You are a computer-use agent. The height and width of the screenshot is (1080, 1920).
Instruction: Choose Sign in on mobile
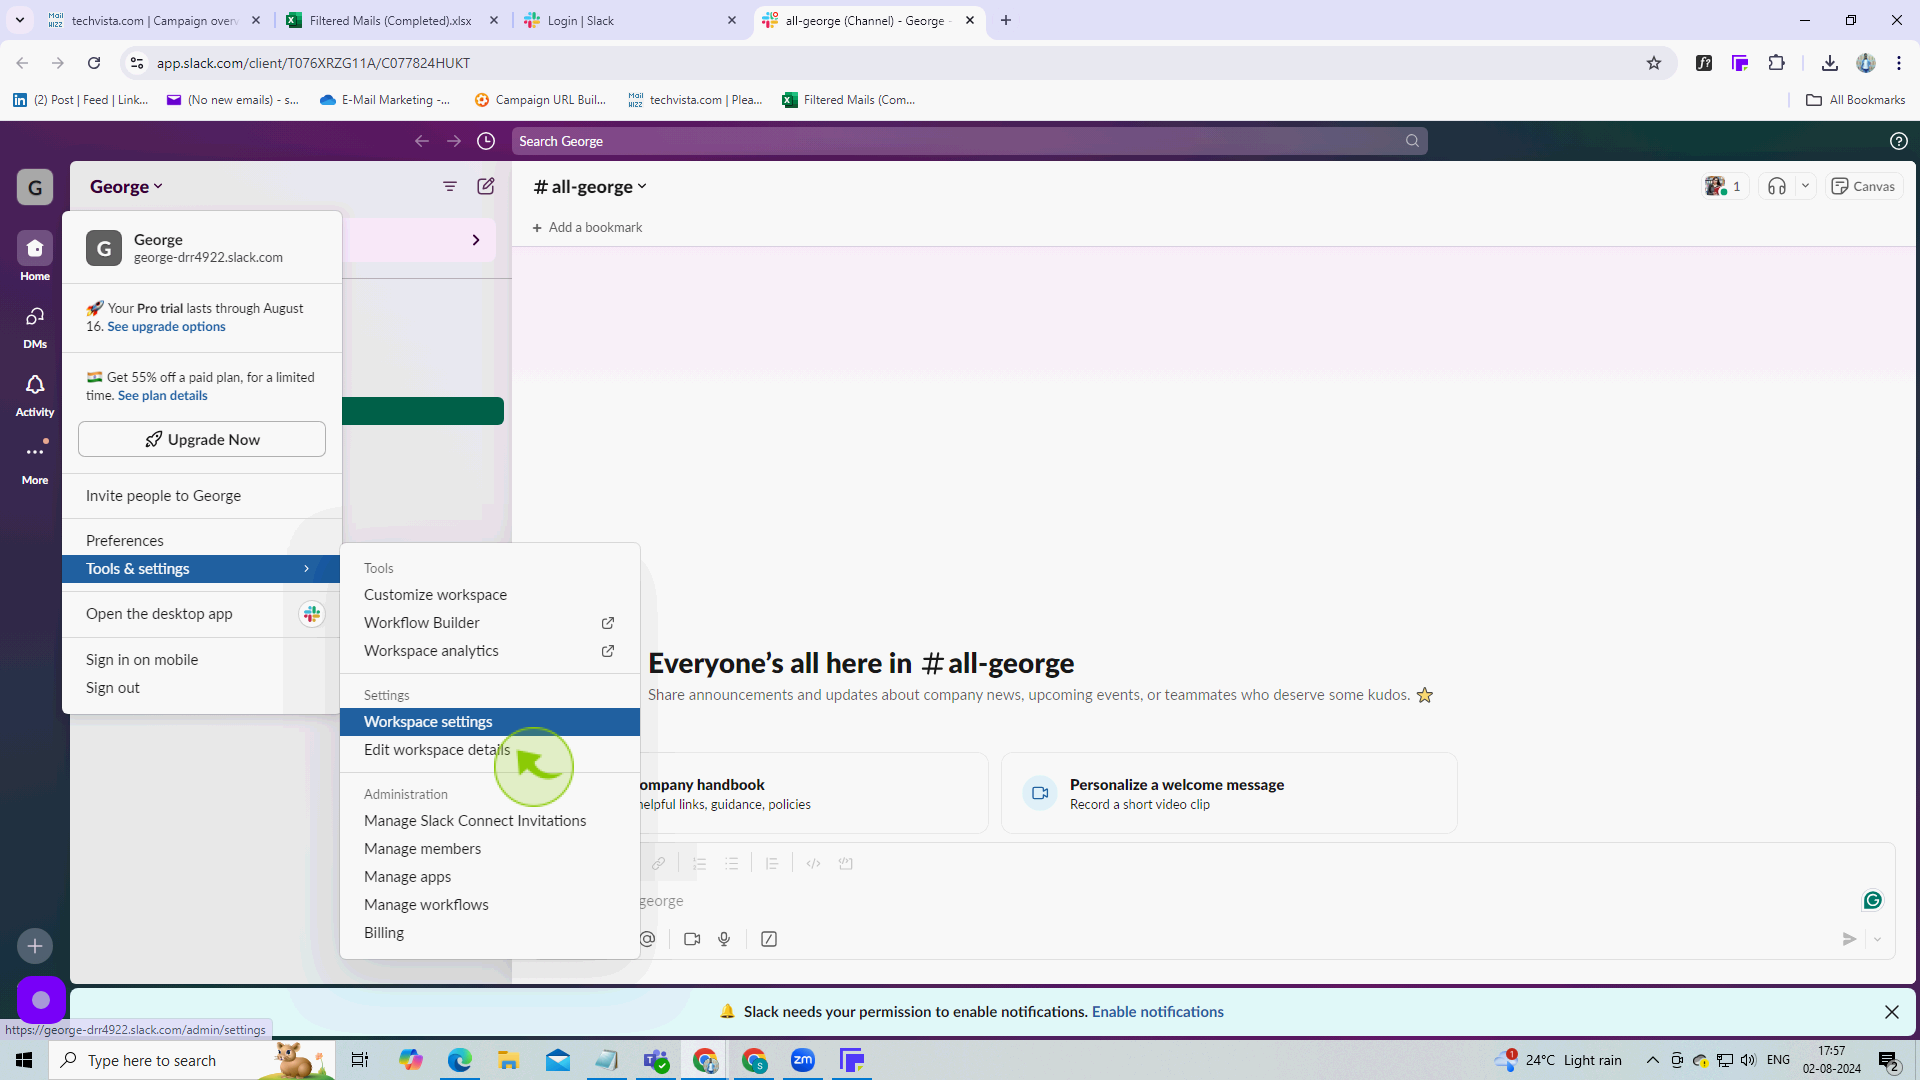pyautogui.click(x=201, y=660)
